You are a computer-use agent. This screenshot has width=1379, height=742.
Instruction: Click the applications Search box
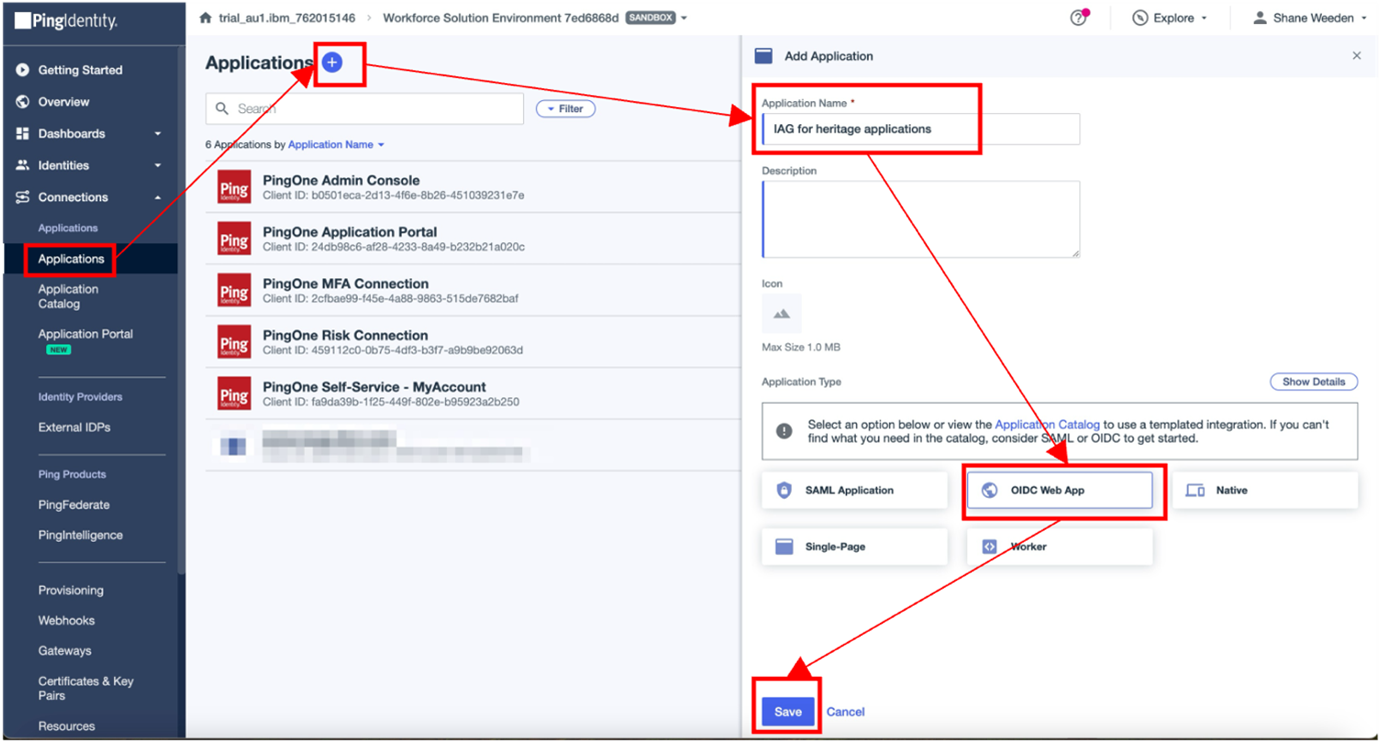(364, 109)
